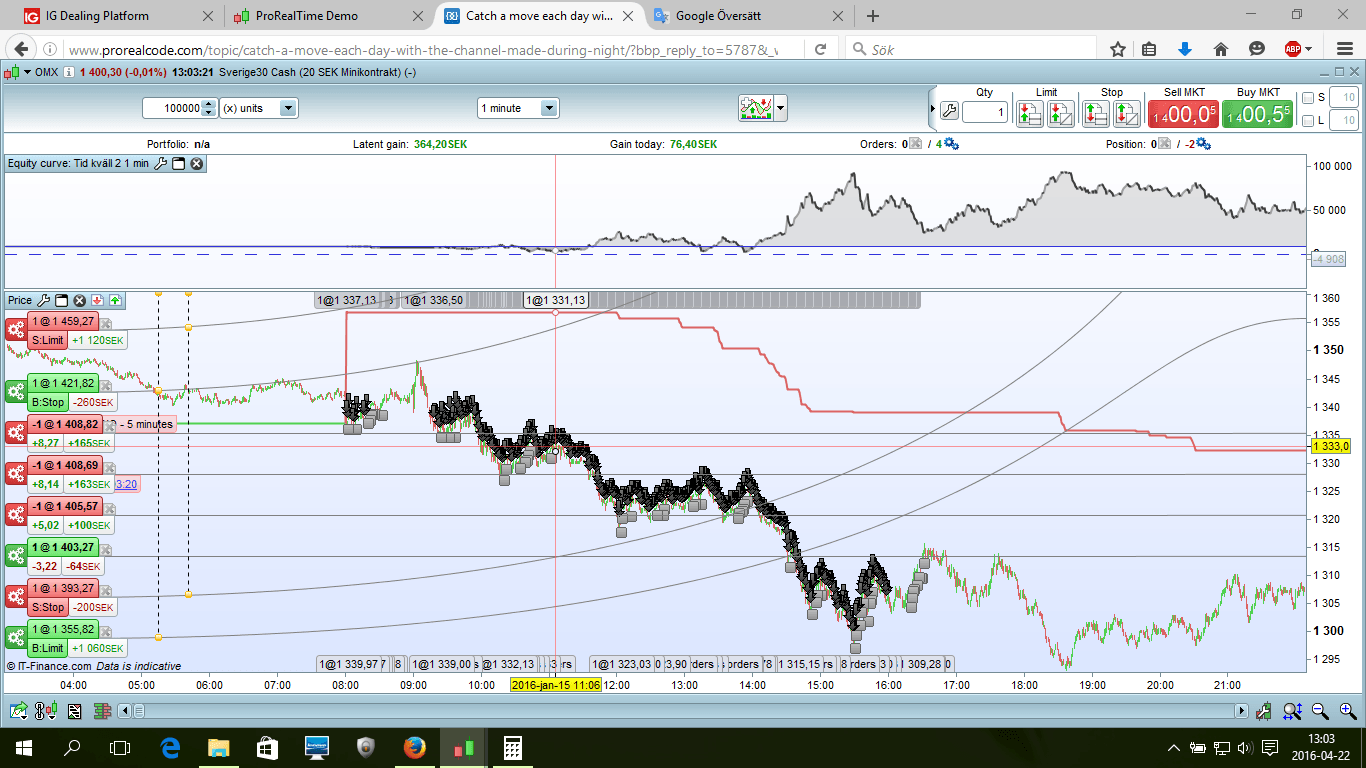1366x768 pixels.
Task: Click the gear icon next to Orders count
Action: click(x=951, y=144)
